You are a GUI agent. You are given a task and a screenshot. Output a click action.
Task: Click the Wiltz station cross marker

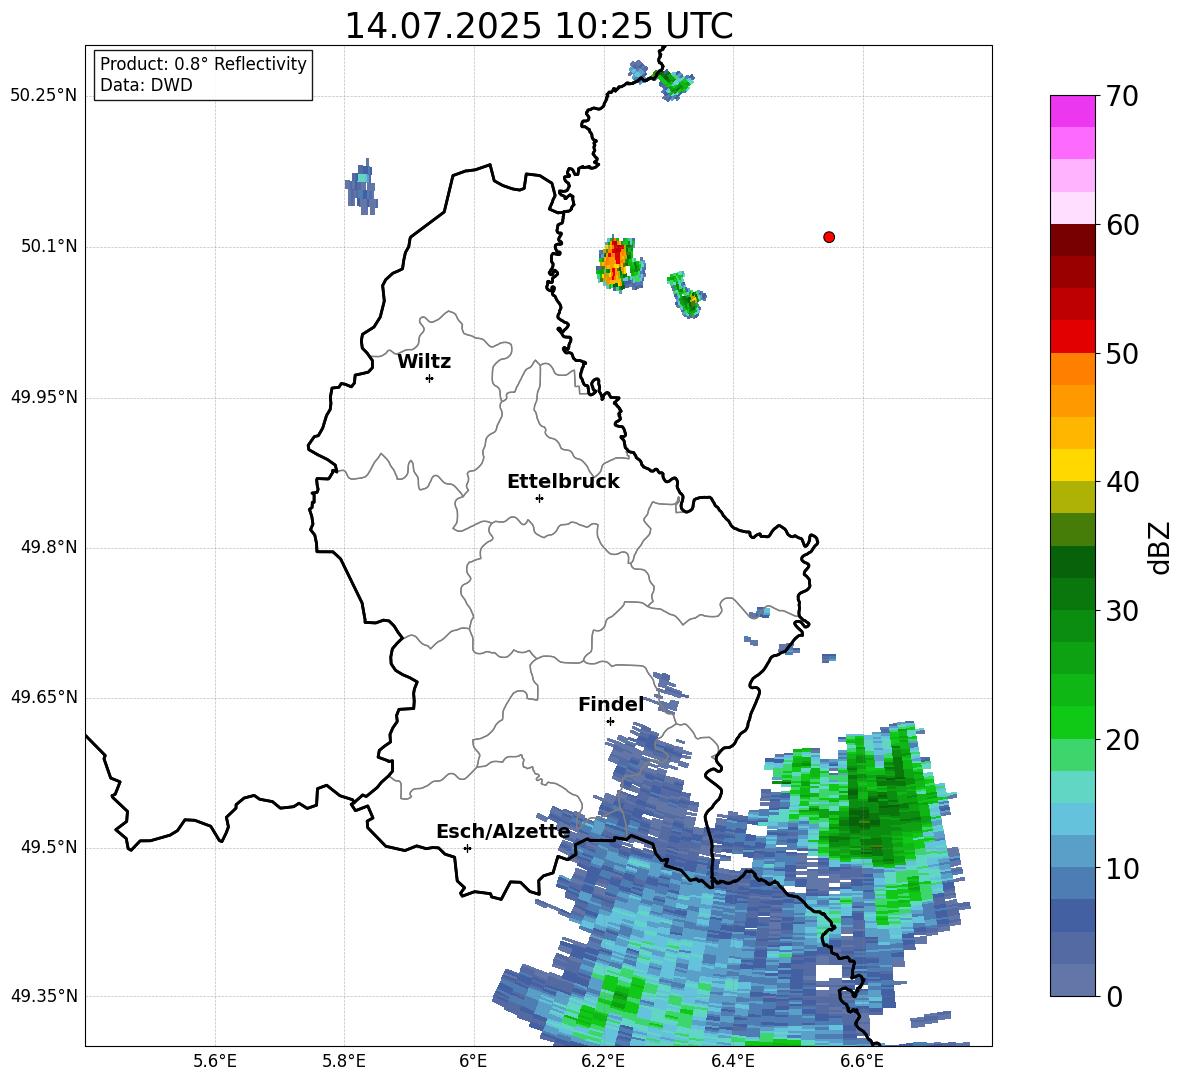click(429, 378)
